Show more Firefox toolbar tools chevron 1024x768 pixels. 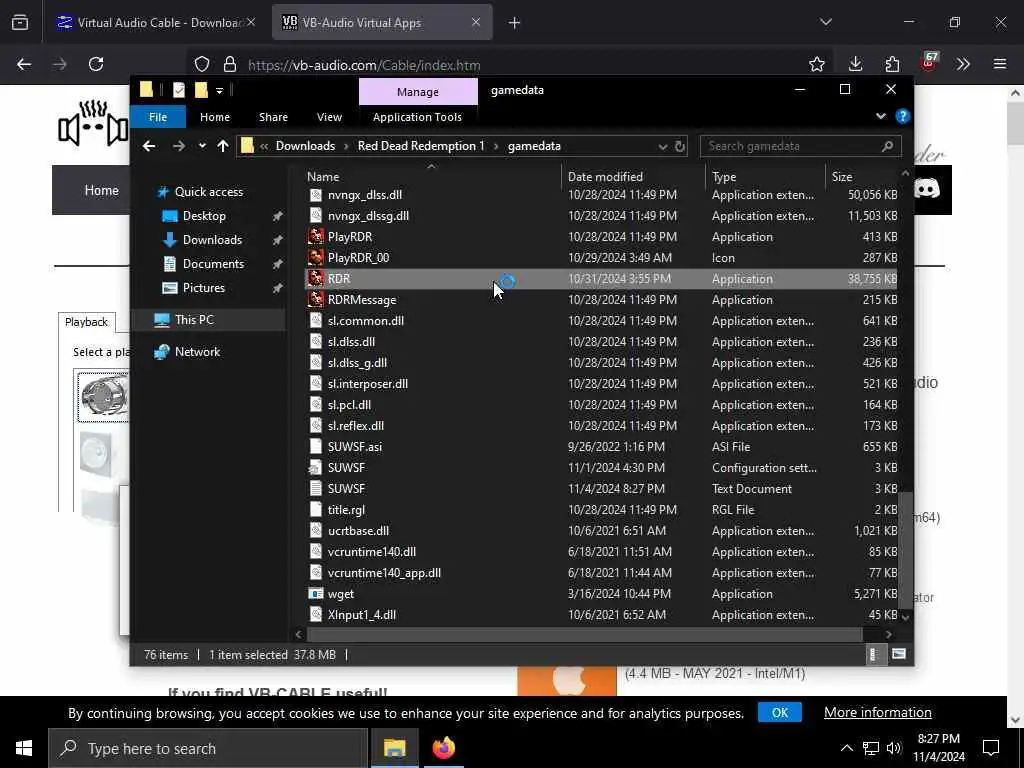coord(963,64)
